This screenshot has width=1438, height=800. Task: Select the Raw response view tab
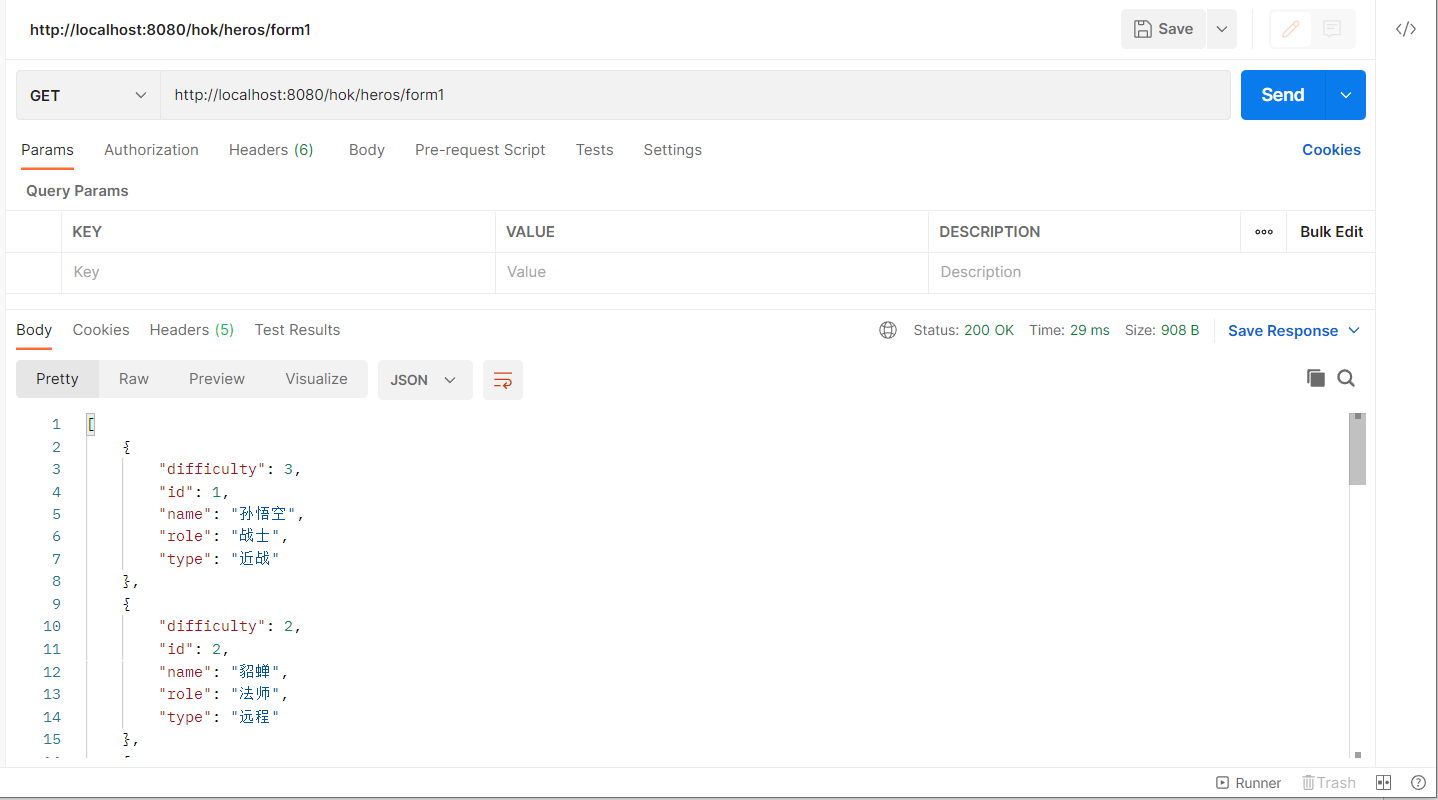coord(134,379)
